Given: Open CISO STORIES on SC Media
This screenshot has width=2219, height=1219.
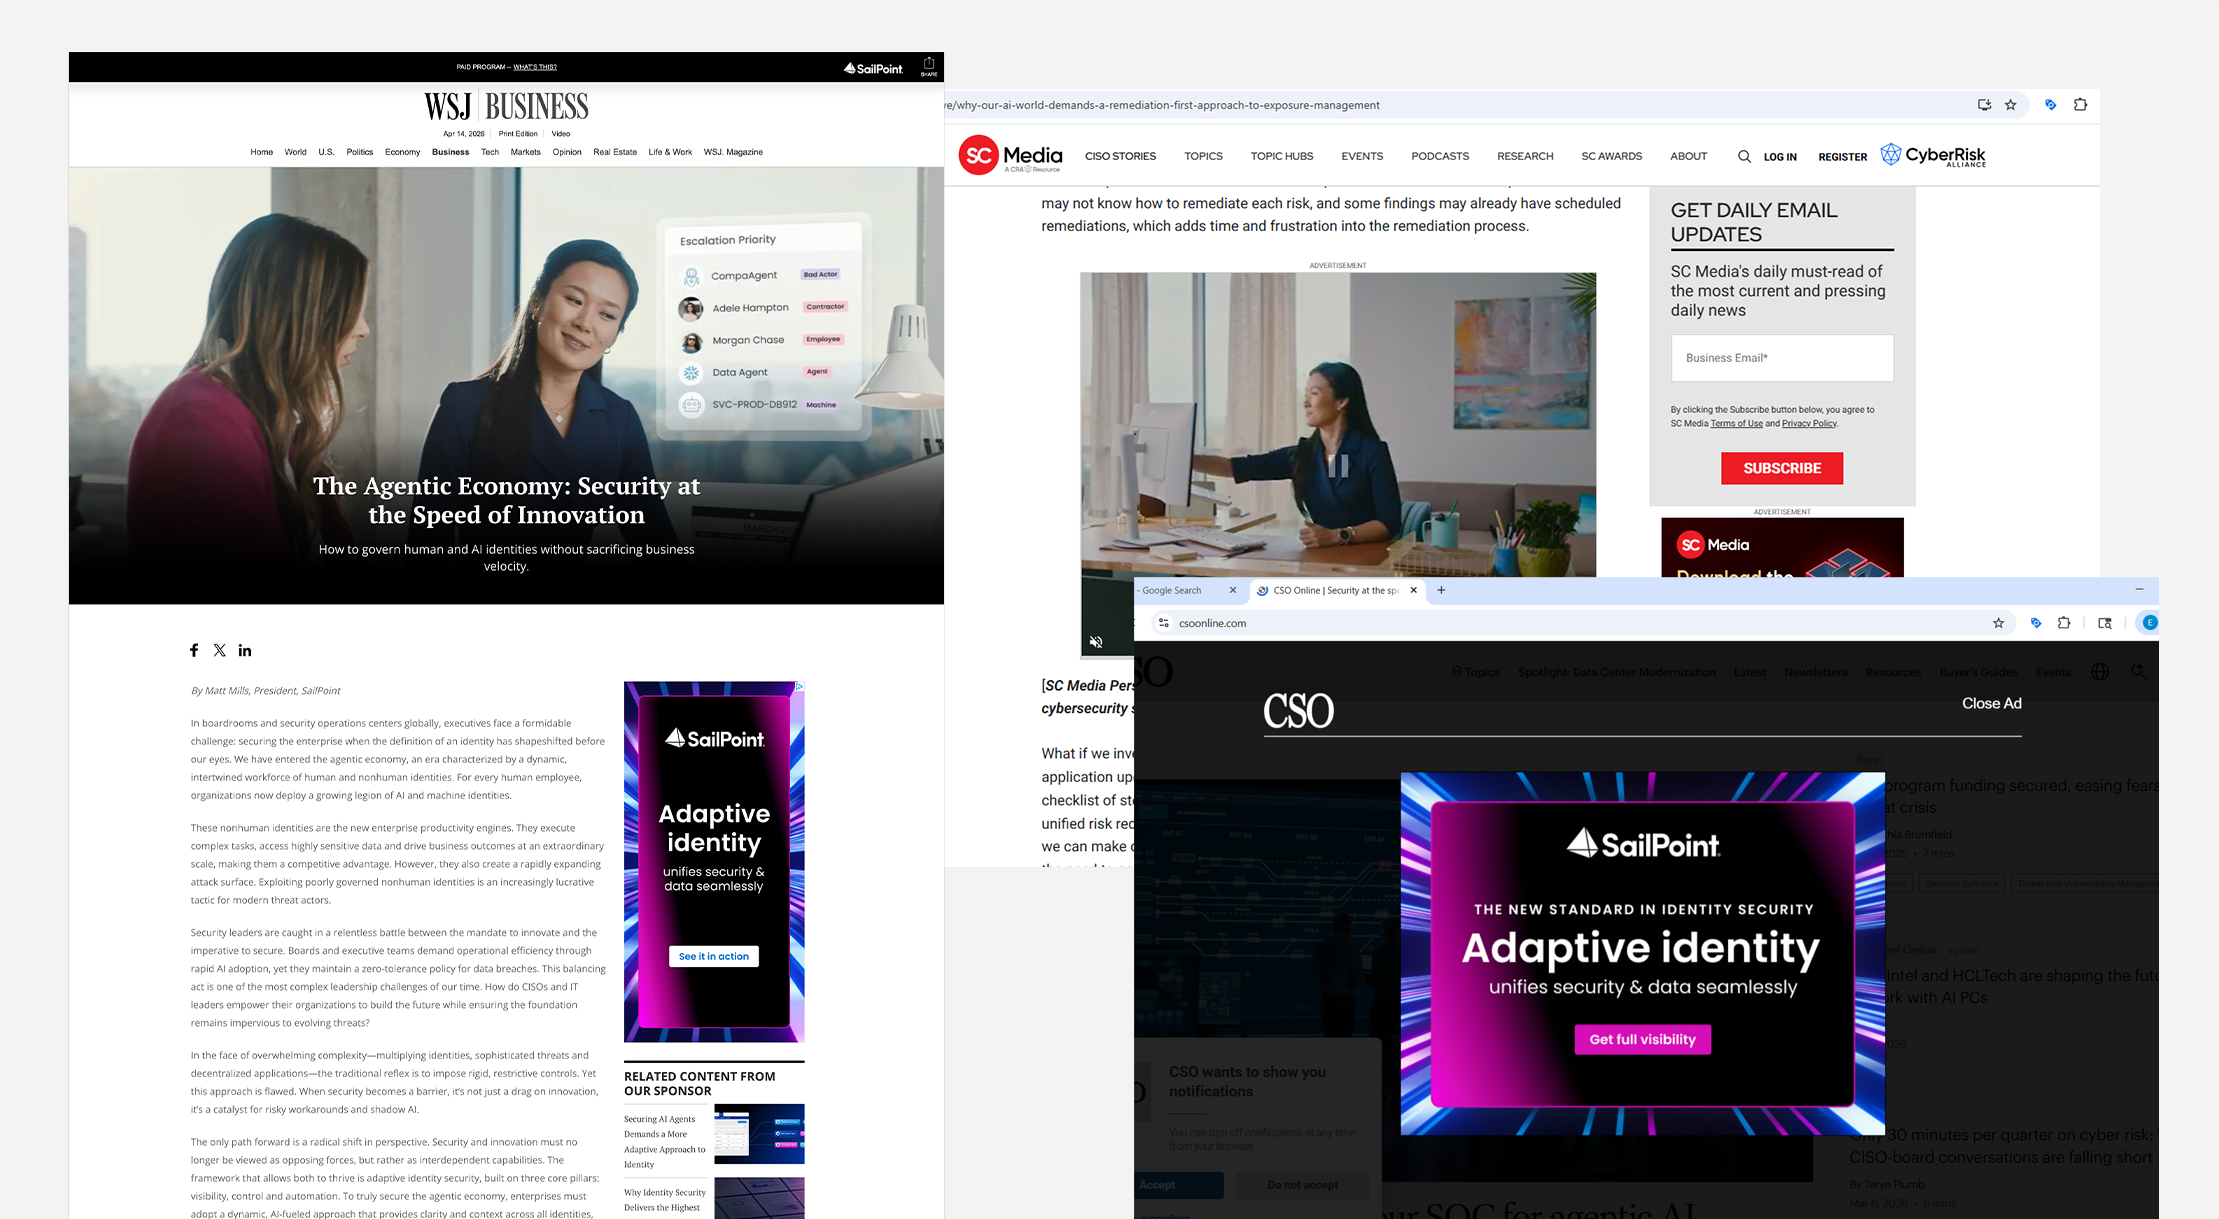Looking at the screenshot, I should [x=1120, y=156].
